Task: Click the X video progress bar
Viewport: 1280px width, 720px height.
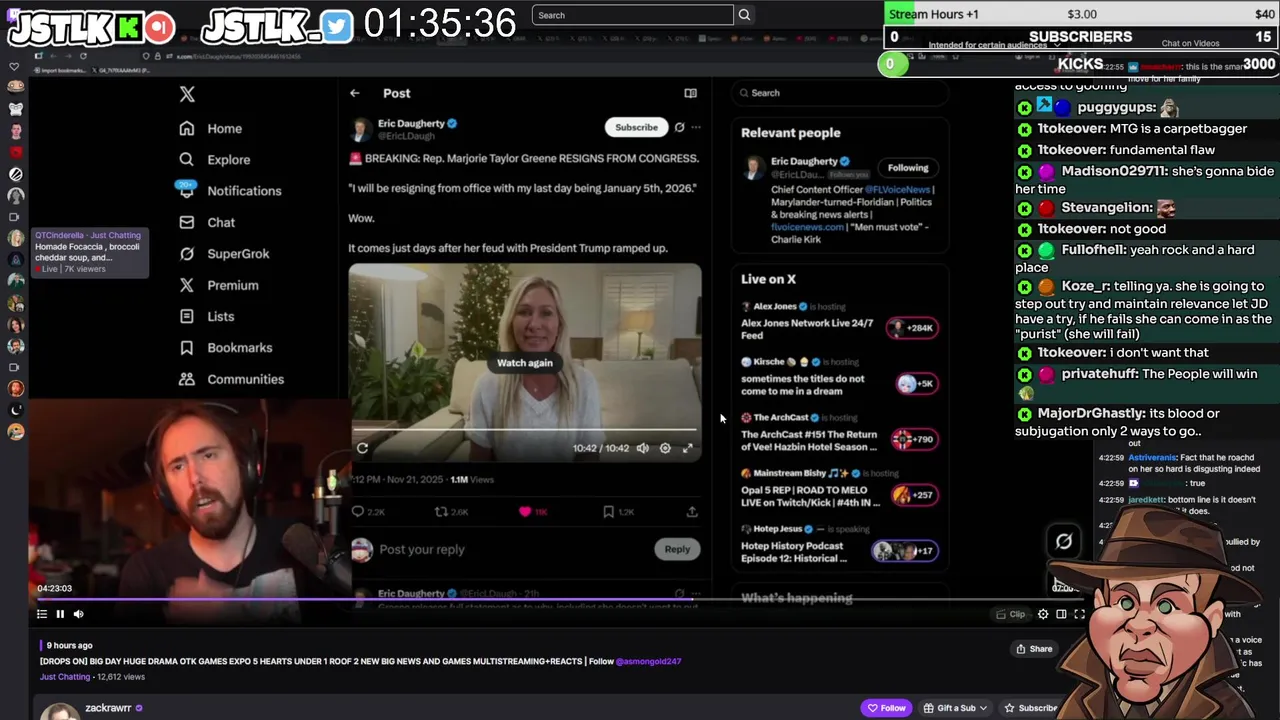Action: [x=525, y=430]
